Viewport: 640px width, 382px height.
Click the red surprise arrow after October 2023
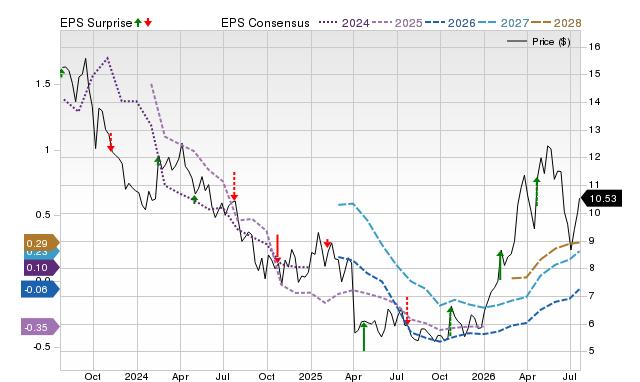pyautogui.click(x=111, y=142)
